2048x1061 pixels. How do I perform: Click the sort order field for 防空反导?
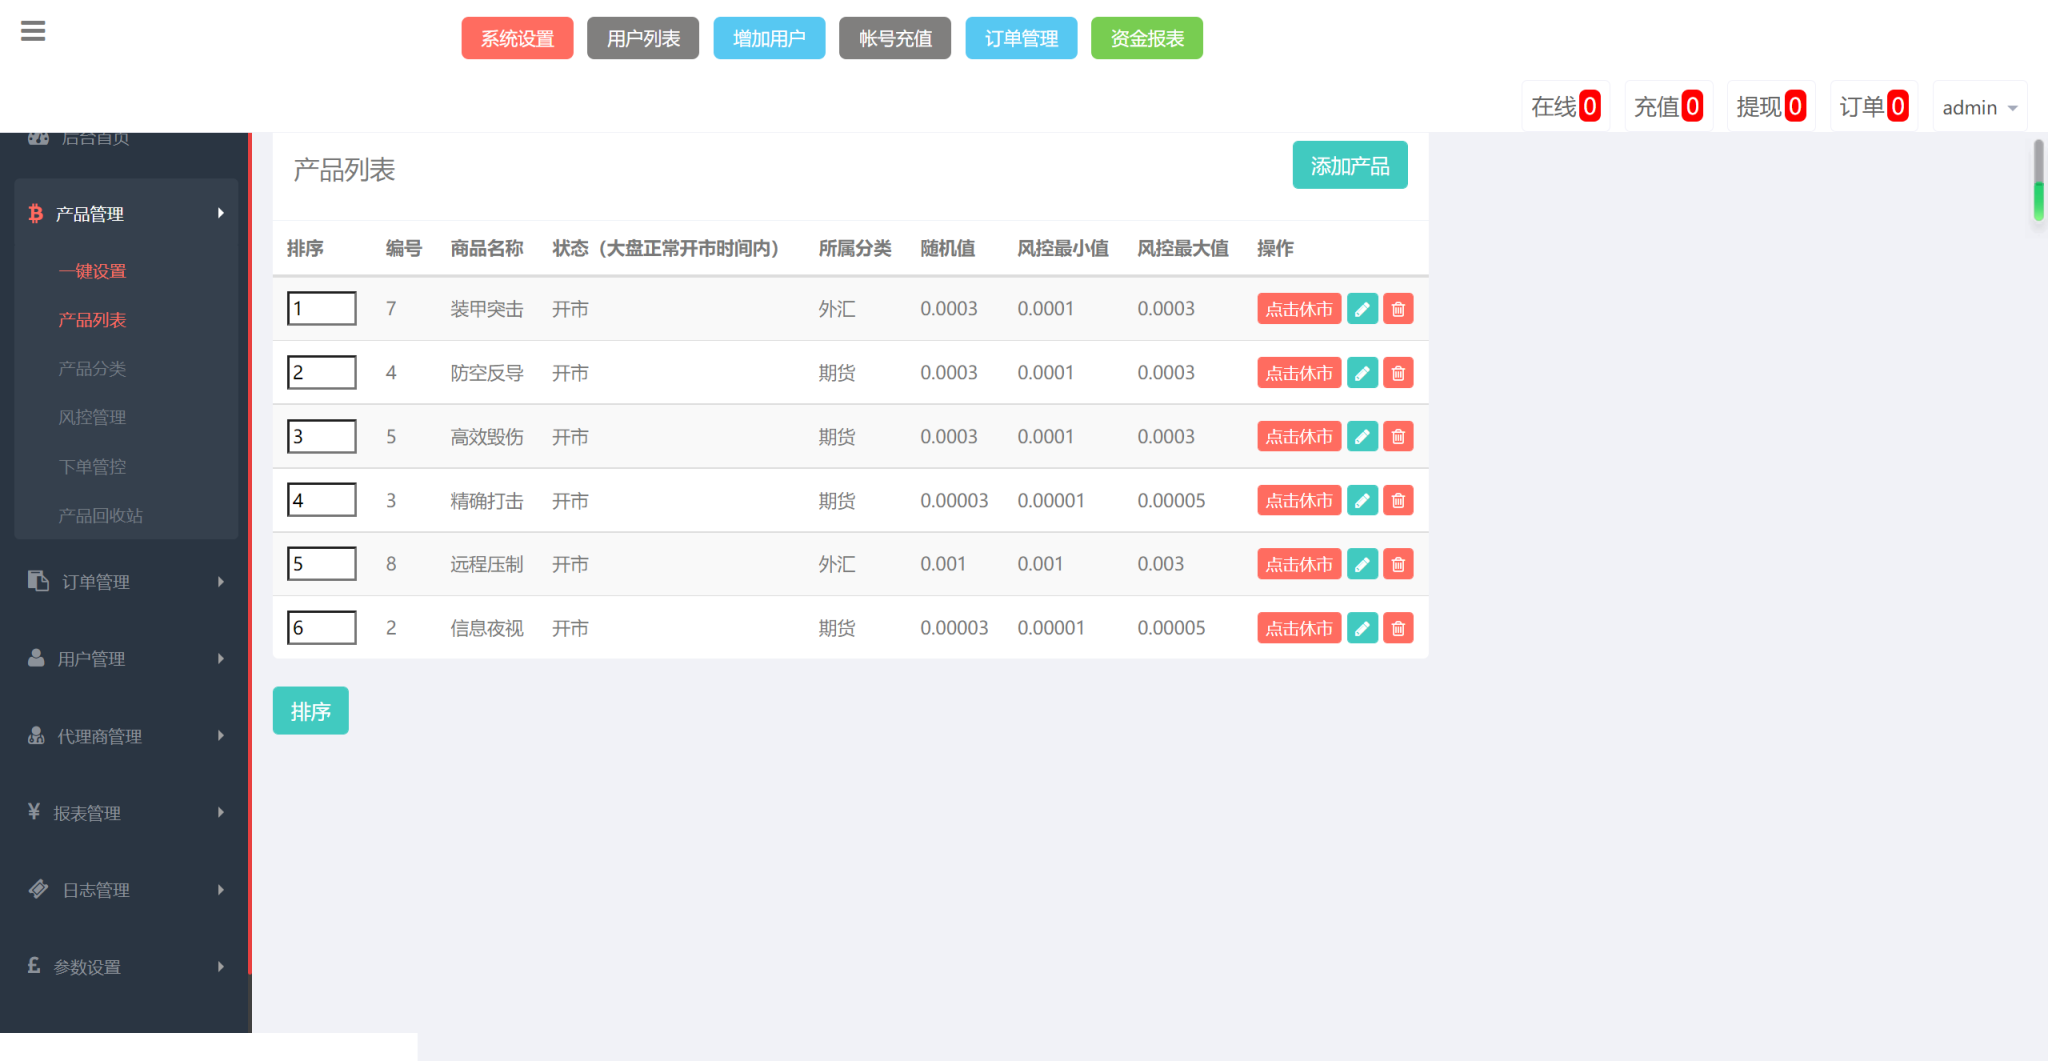coord(322,372)
